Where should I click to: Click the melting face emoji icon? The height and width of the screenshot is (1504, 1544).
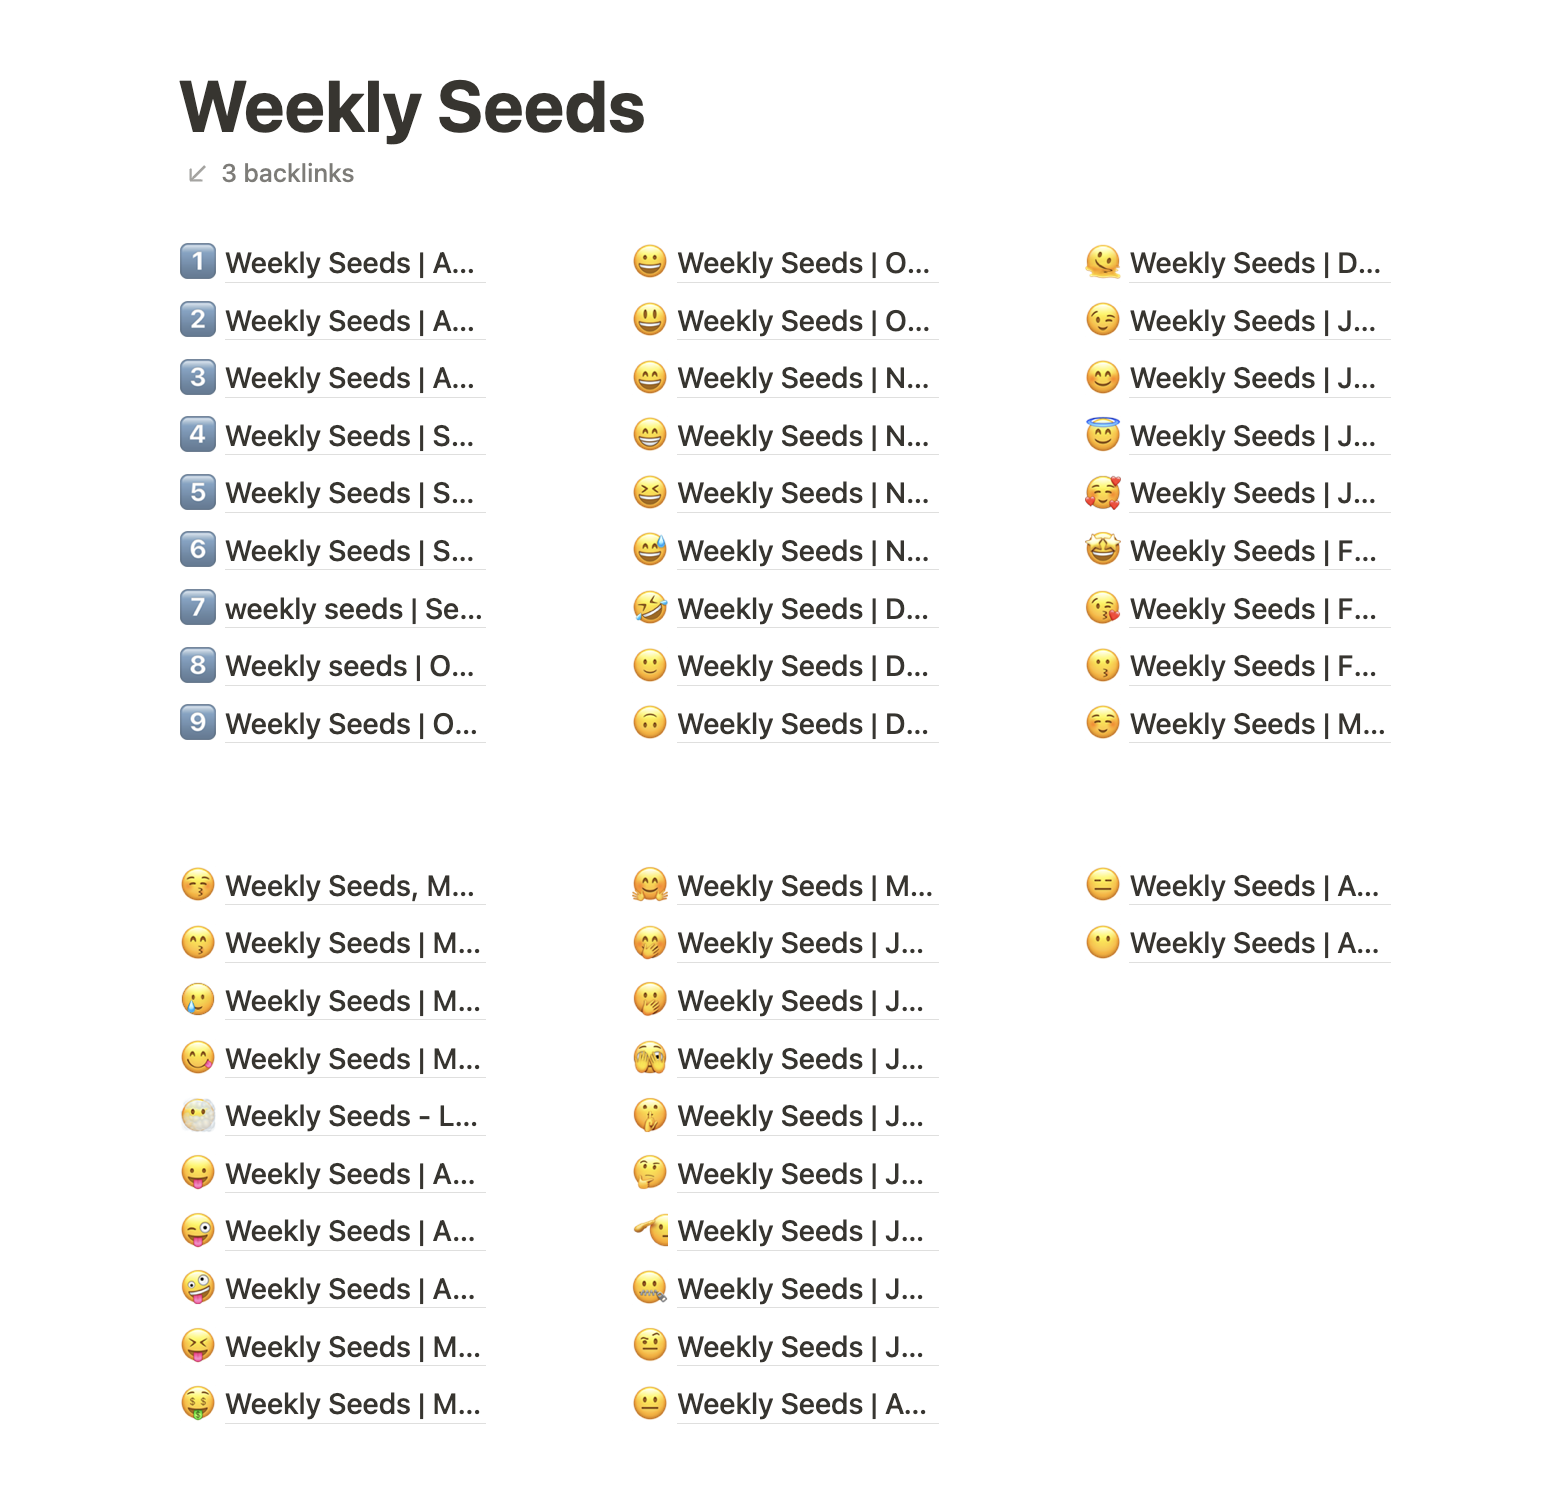coord(1103,262)
